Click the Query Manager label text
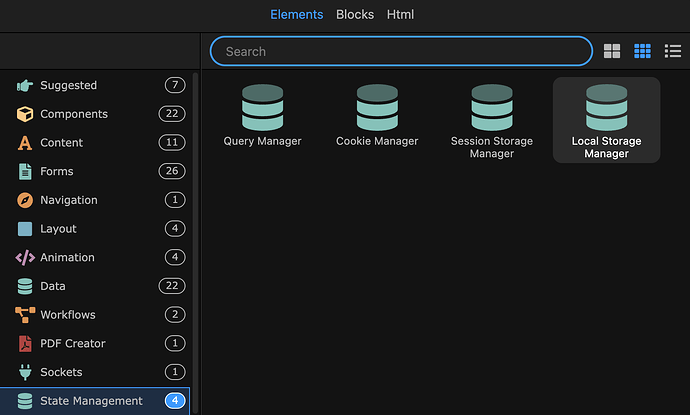The image size is (690, 415). pyautogui.click(x=262, y=141)
